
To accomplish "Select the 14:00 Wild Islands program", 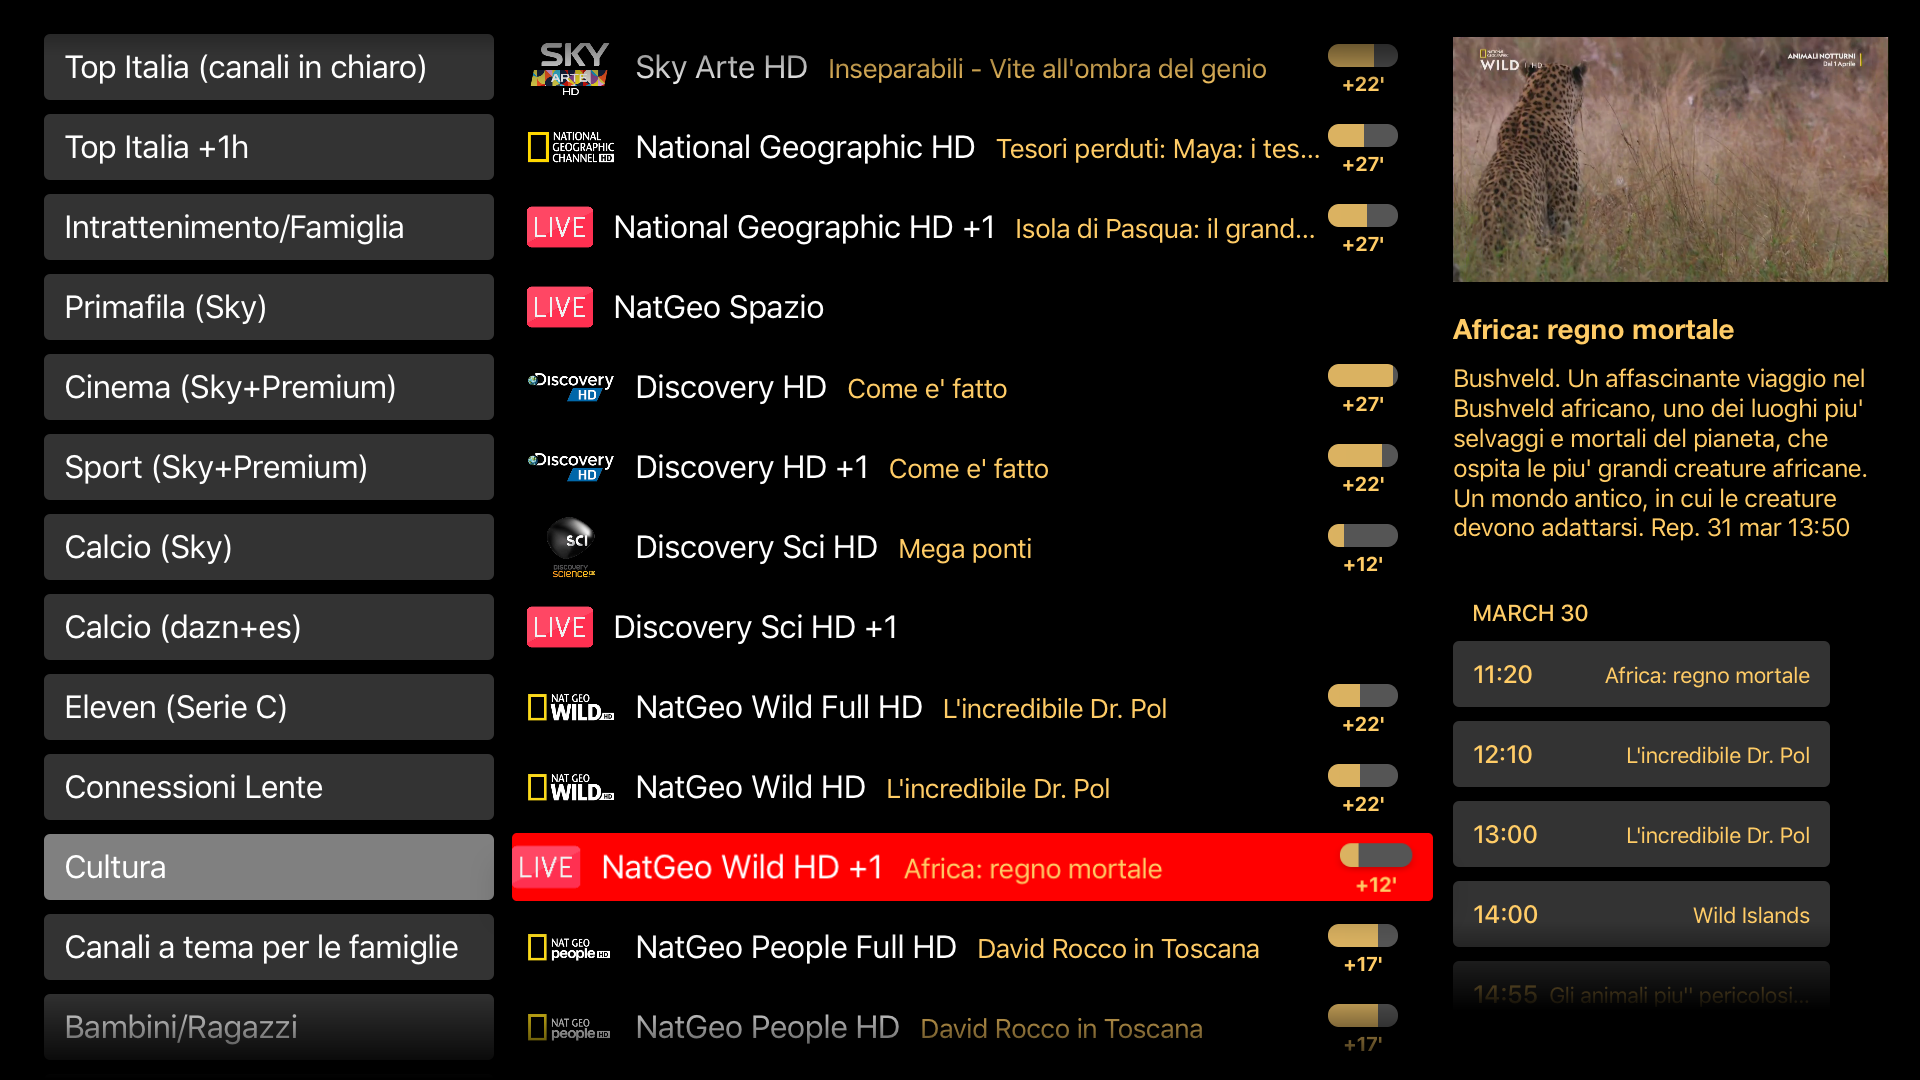I will point(1640,914).
